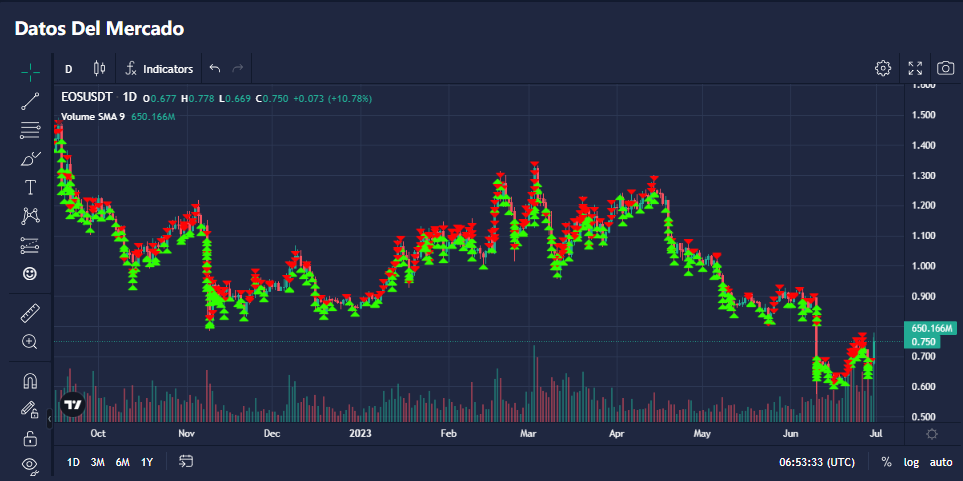Viewport: 963px width, 481px height.
Task: Select the ruler measure tool
Action: (30, 313)
